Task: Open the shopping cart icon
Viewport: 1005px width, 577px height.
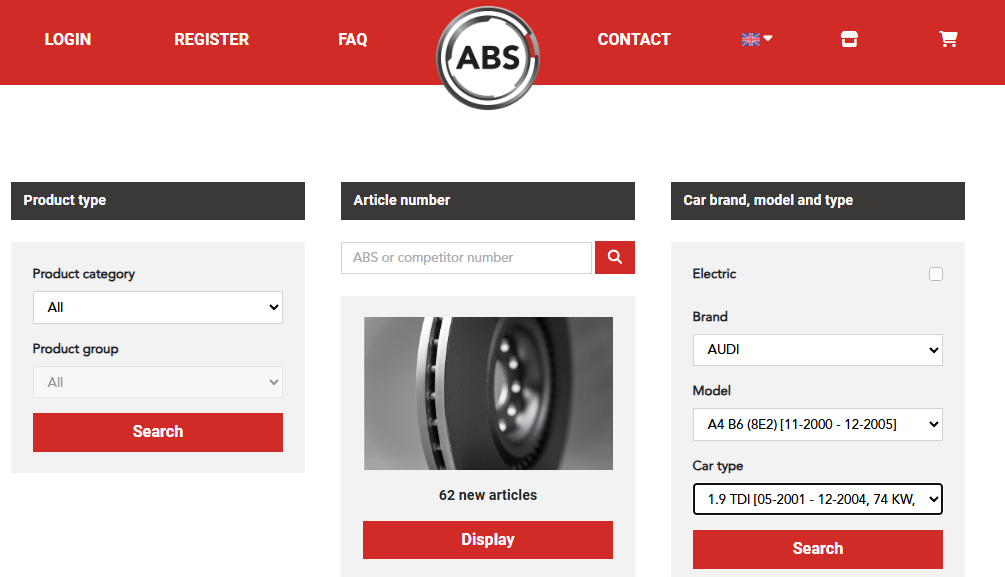Action: (948, 39)
